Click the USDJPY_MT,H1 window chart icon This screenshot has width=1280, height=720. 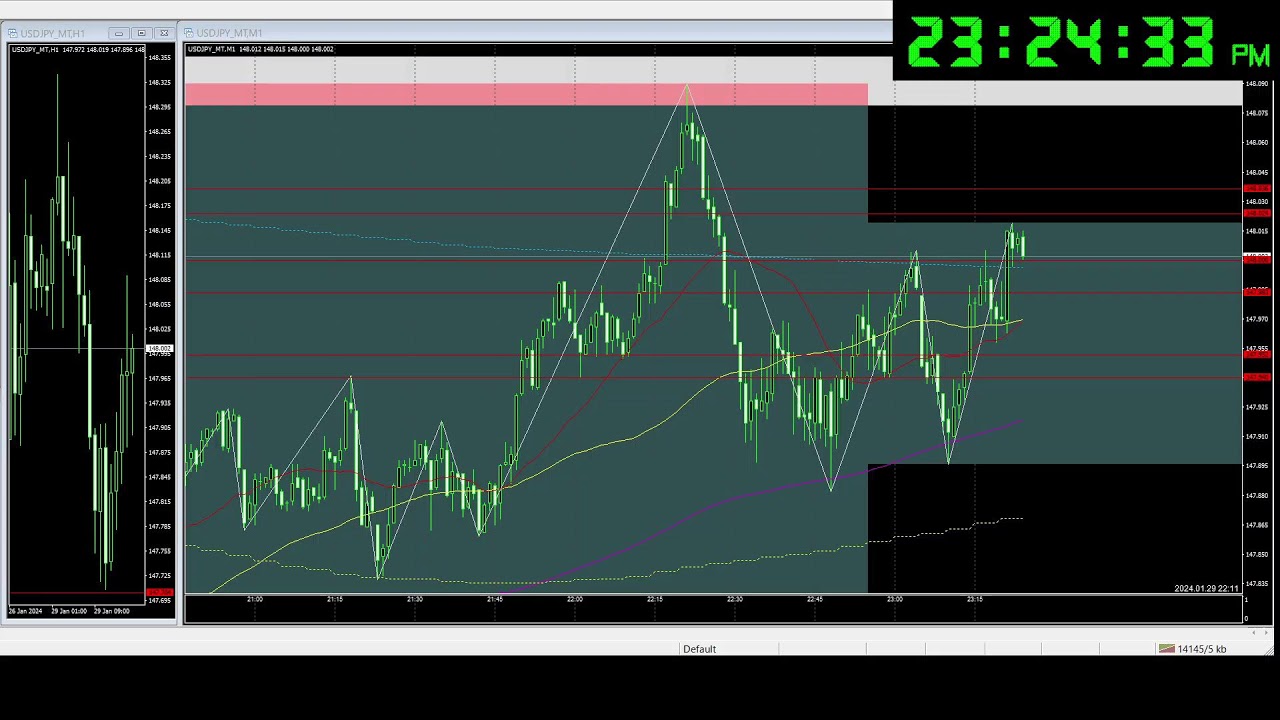[13, 33]
